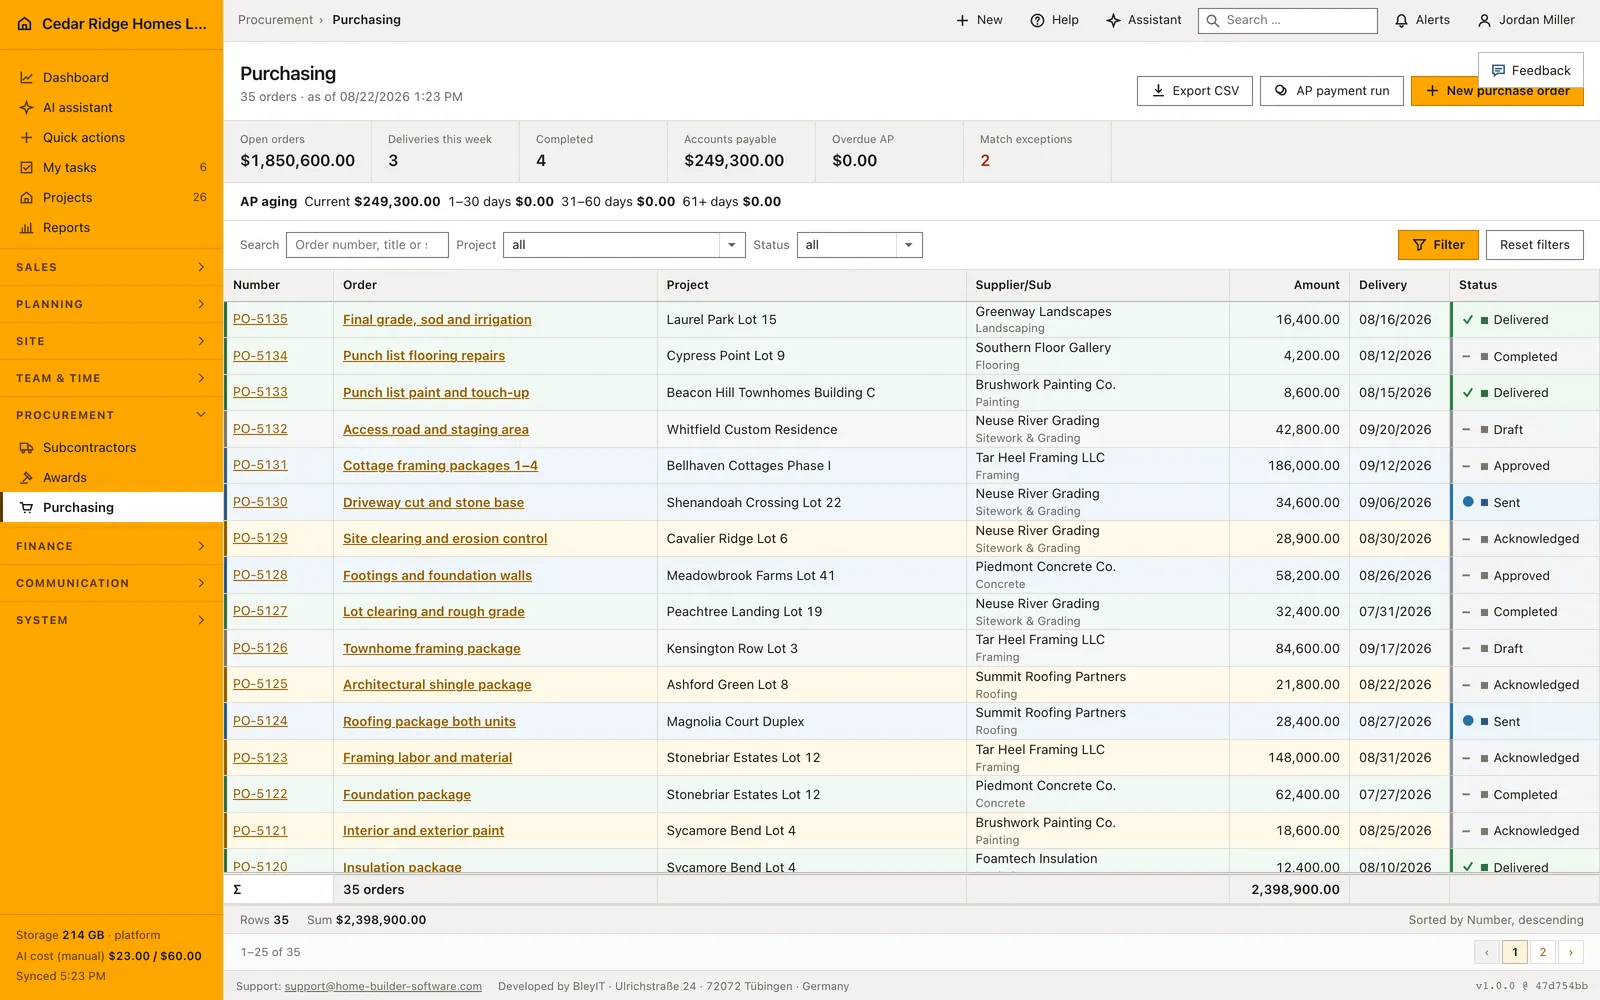The image size is (1600, 1000).
Task: Click the Assistant sparkle icon in top bar
Action: [1114, 20]
